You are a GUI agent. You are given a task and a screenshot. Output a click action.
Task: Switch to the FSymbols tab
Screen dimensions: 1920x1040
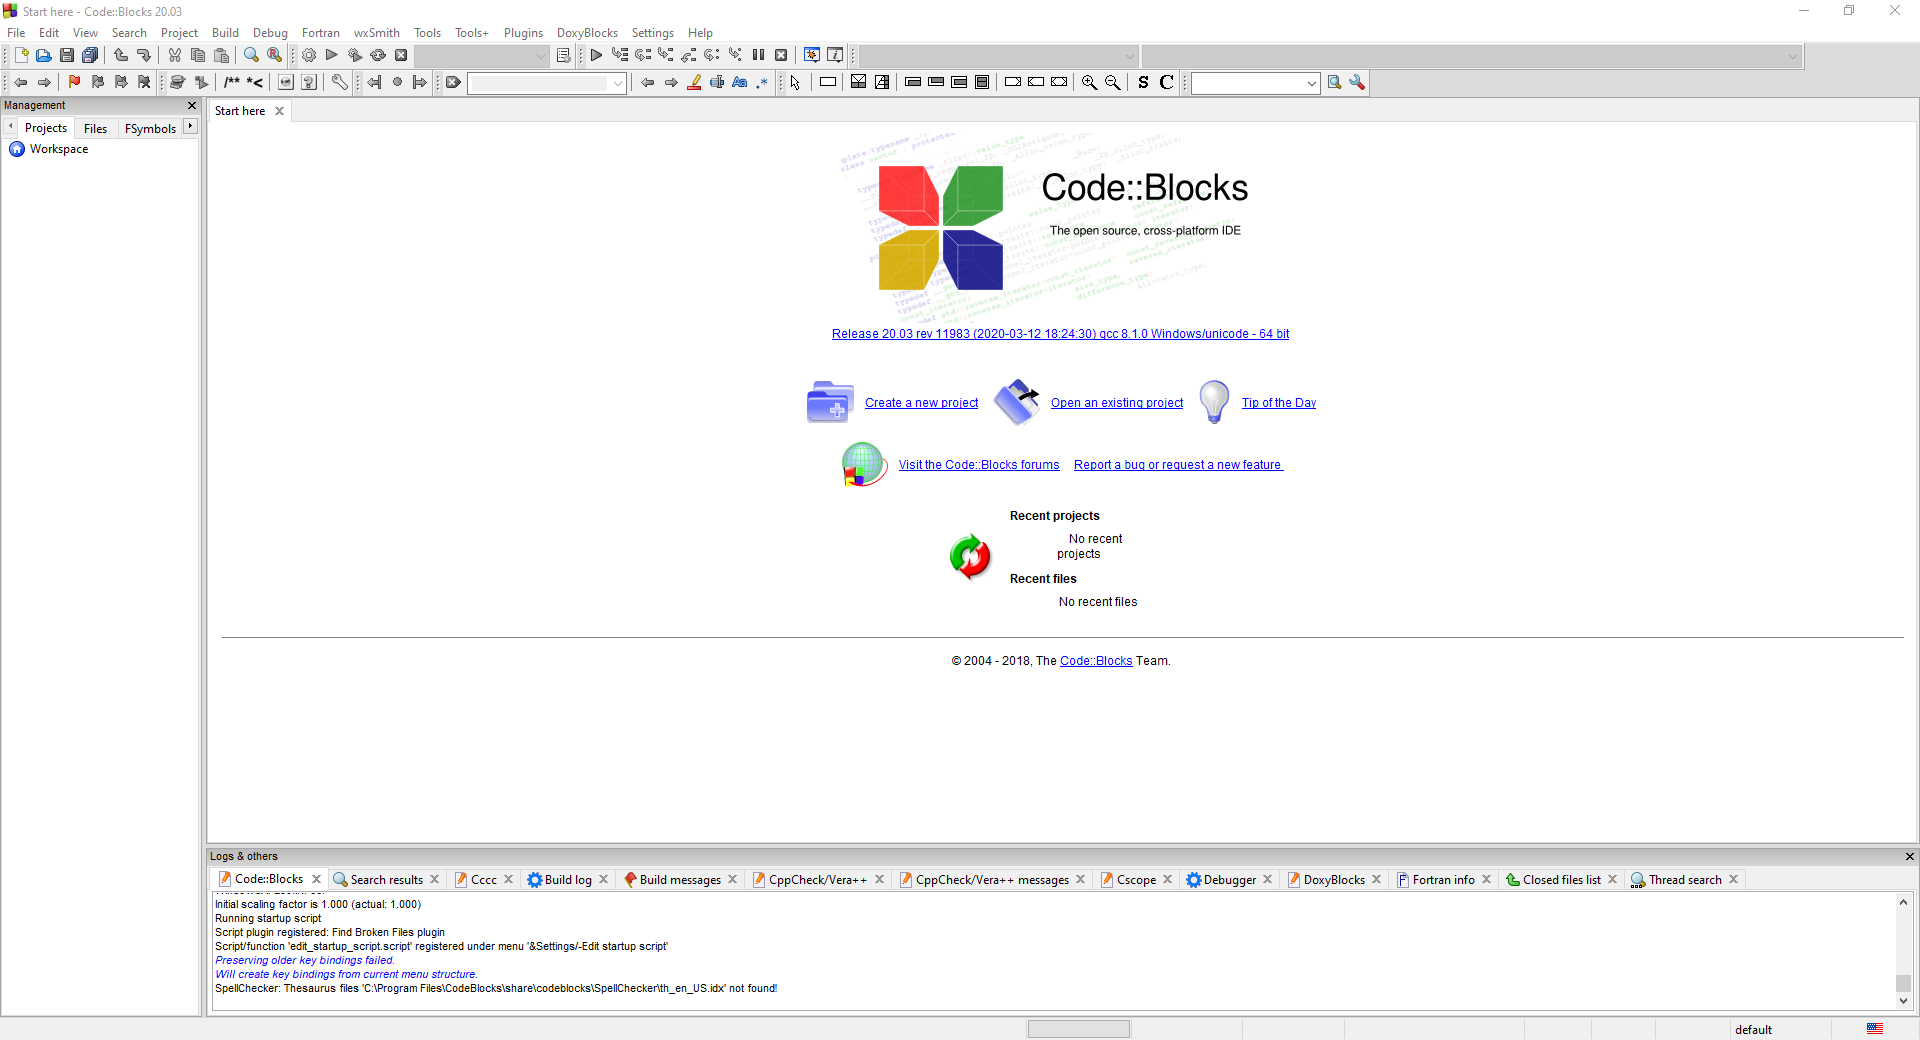pyautogui.click(x=150, y=128)
